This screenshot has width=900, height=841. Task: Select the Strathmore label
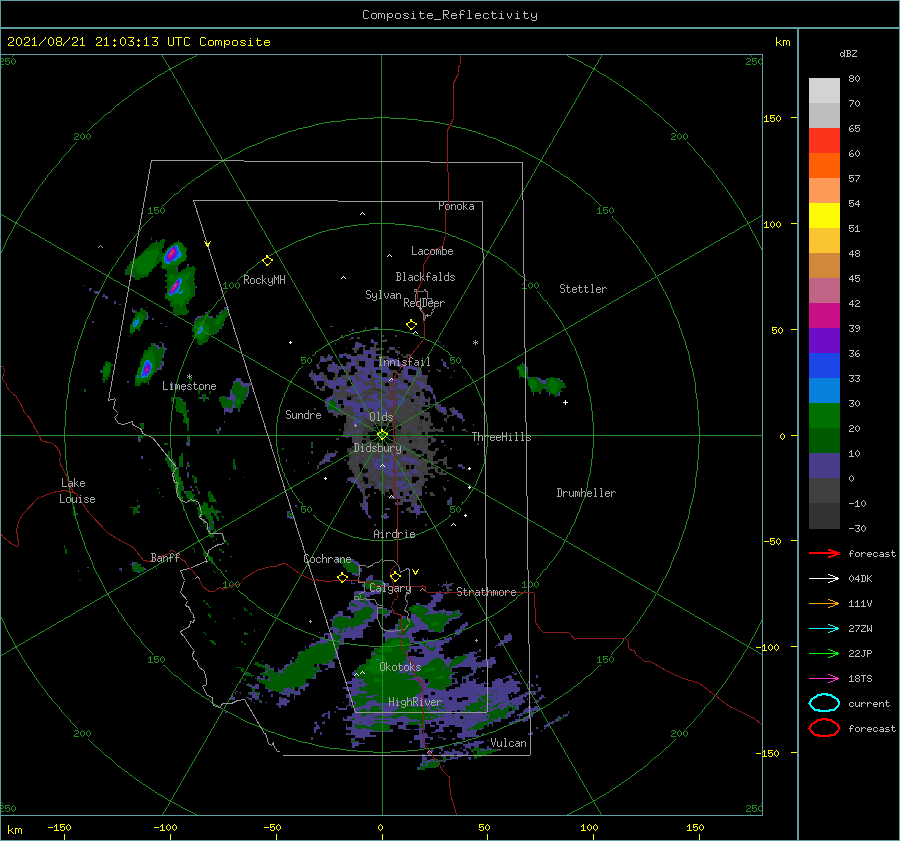(487, 592)
